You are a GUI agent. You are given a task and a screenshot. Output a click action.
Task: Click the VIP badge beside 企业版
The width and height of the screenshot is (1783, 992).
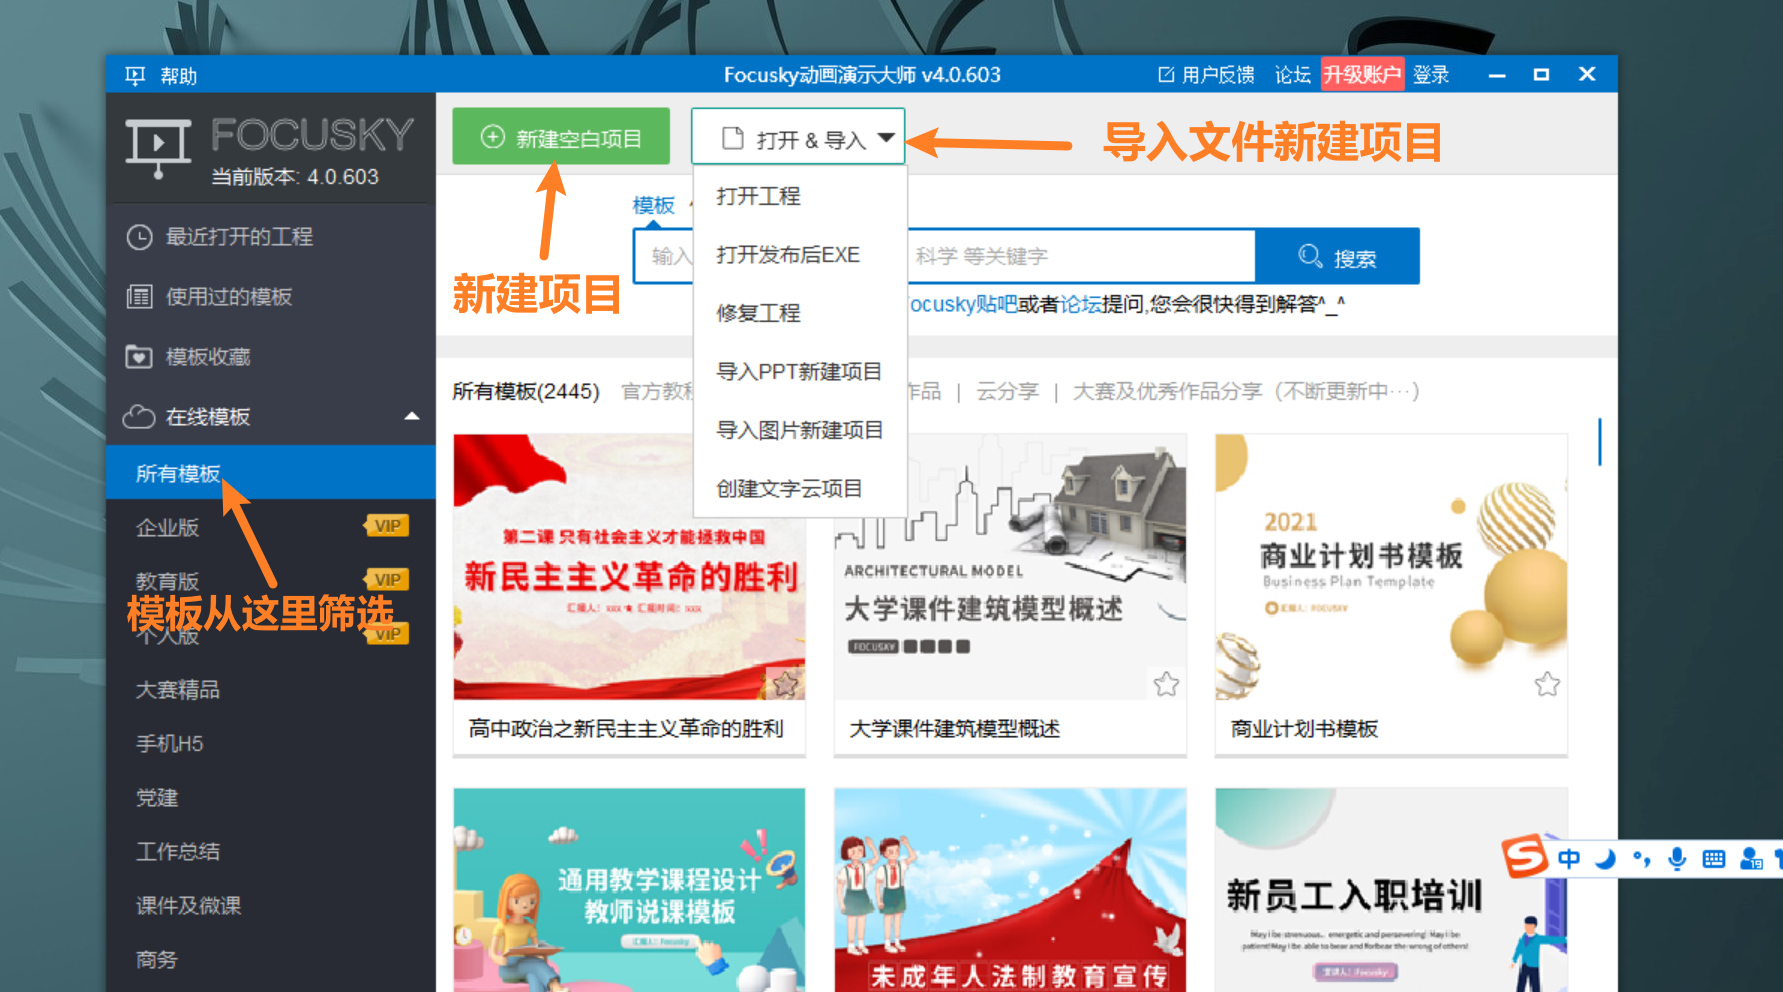[387, 526]
